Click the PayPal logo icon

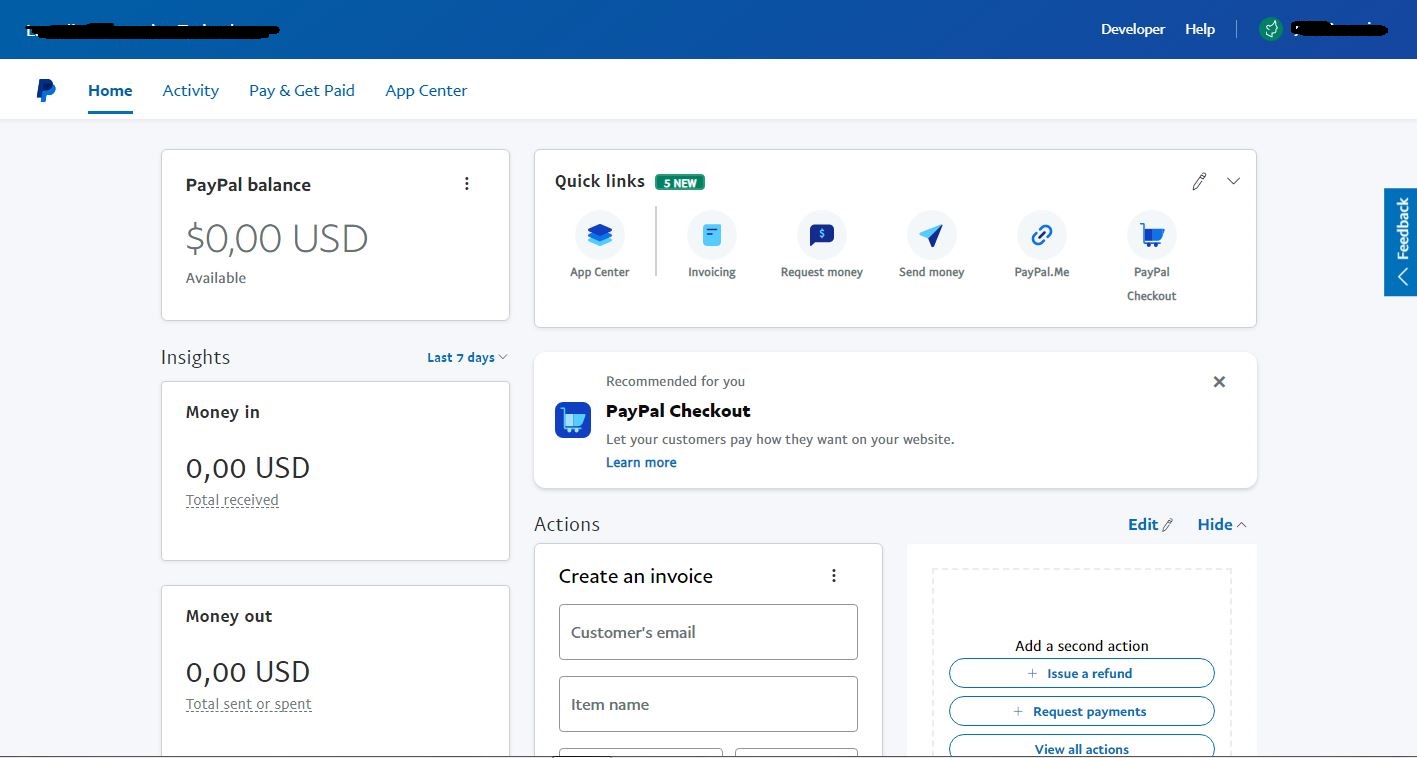46,90
